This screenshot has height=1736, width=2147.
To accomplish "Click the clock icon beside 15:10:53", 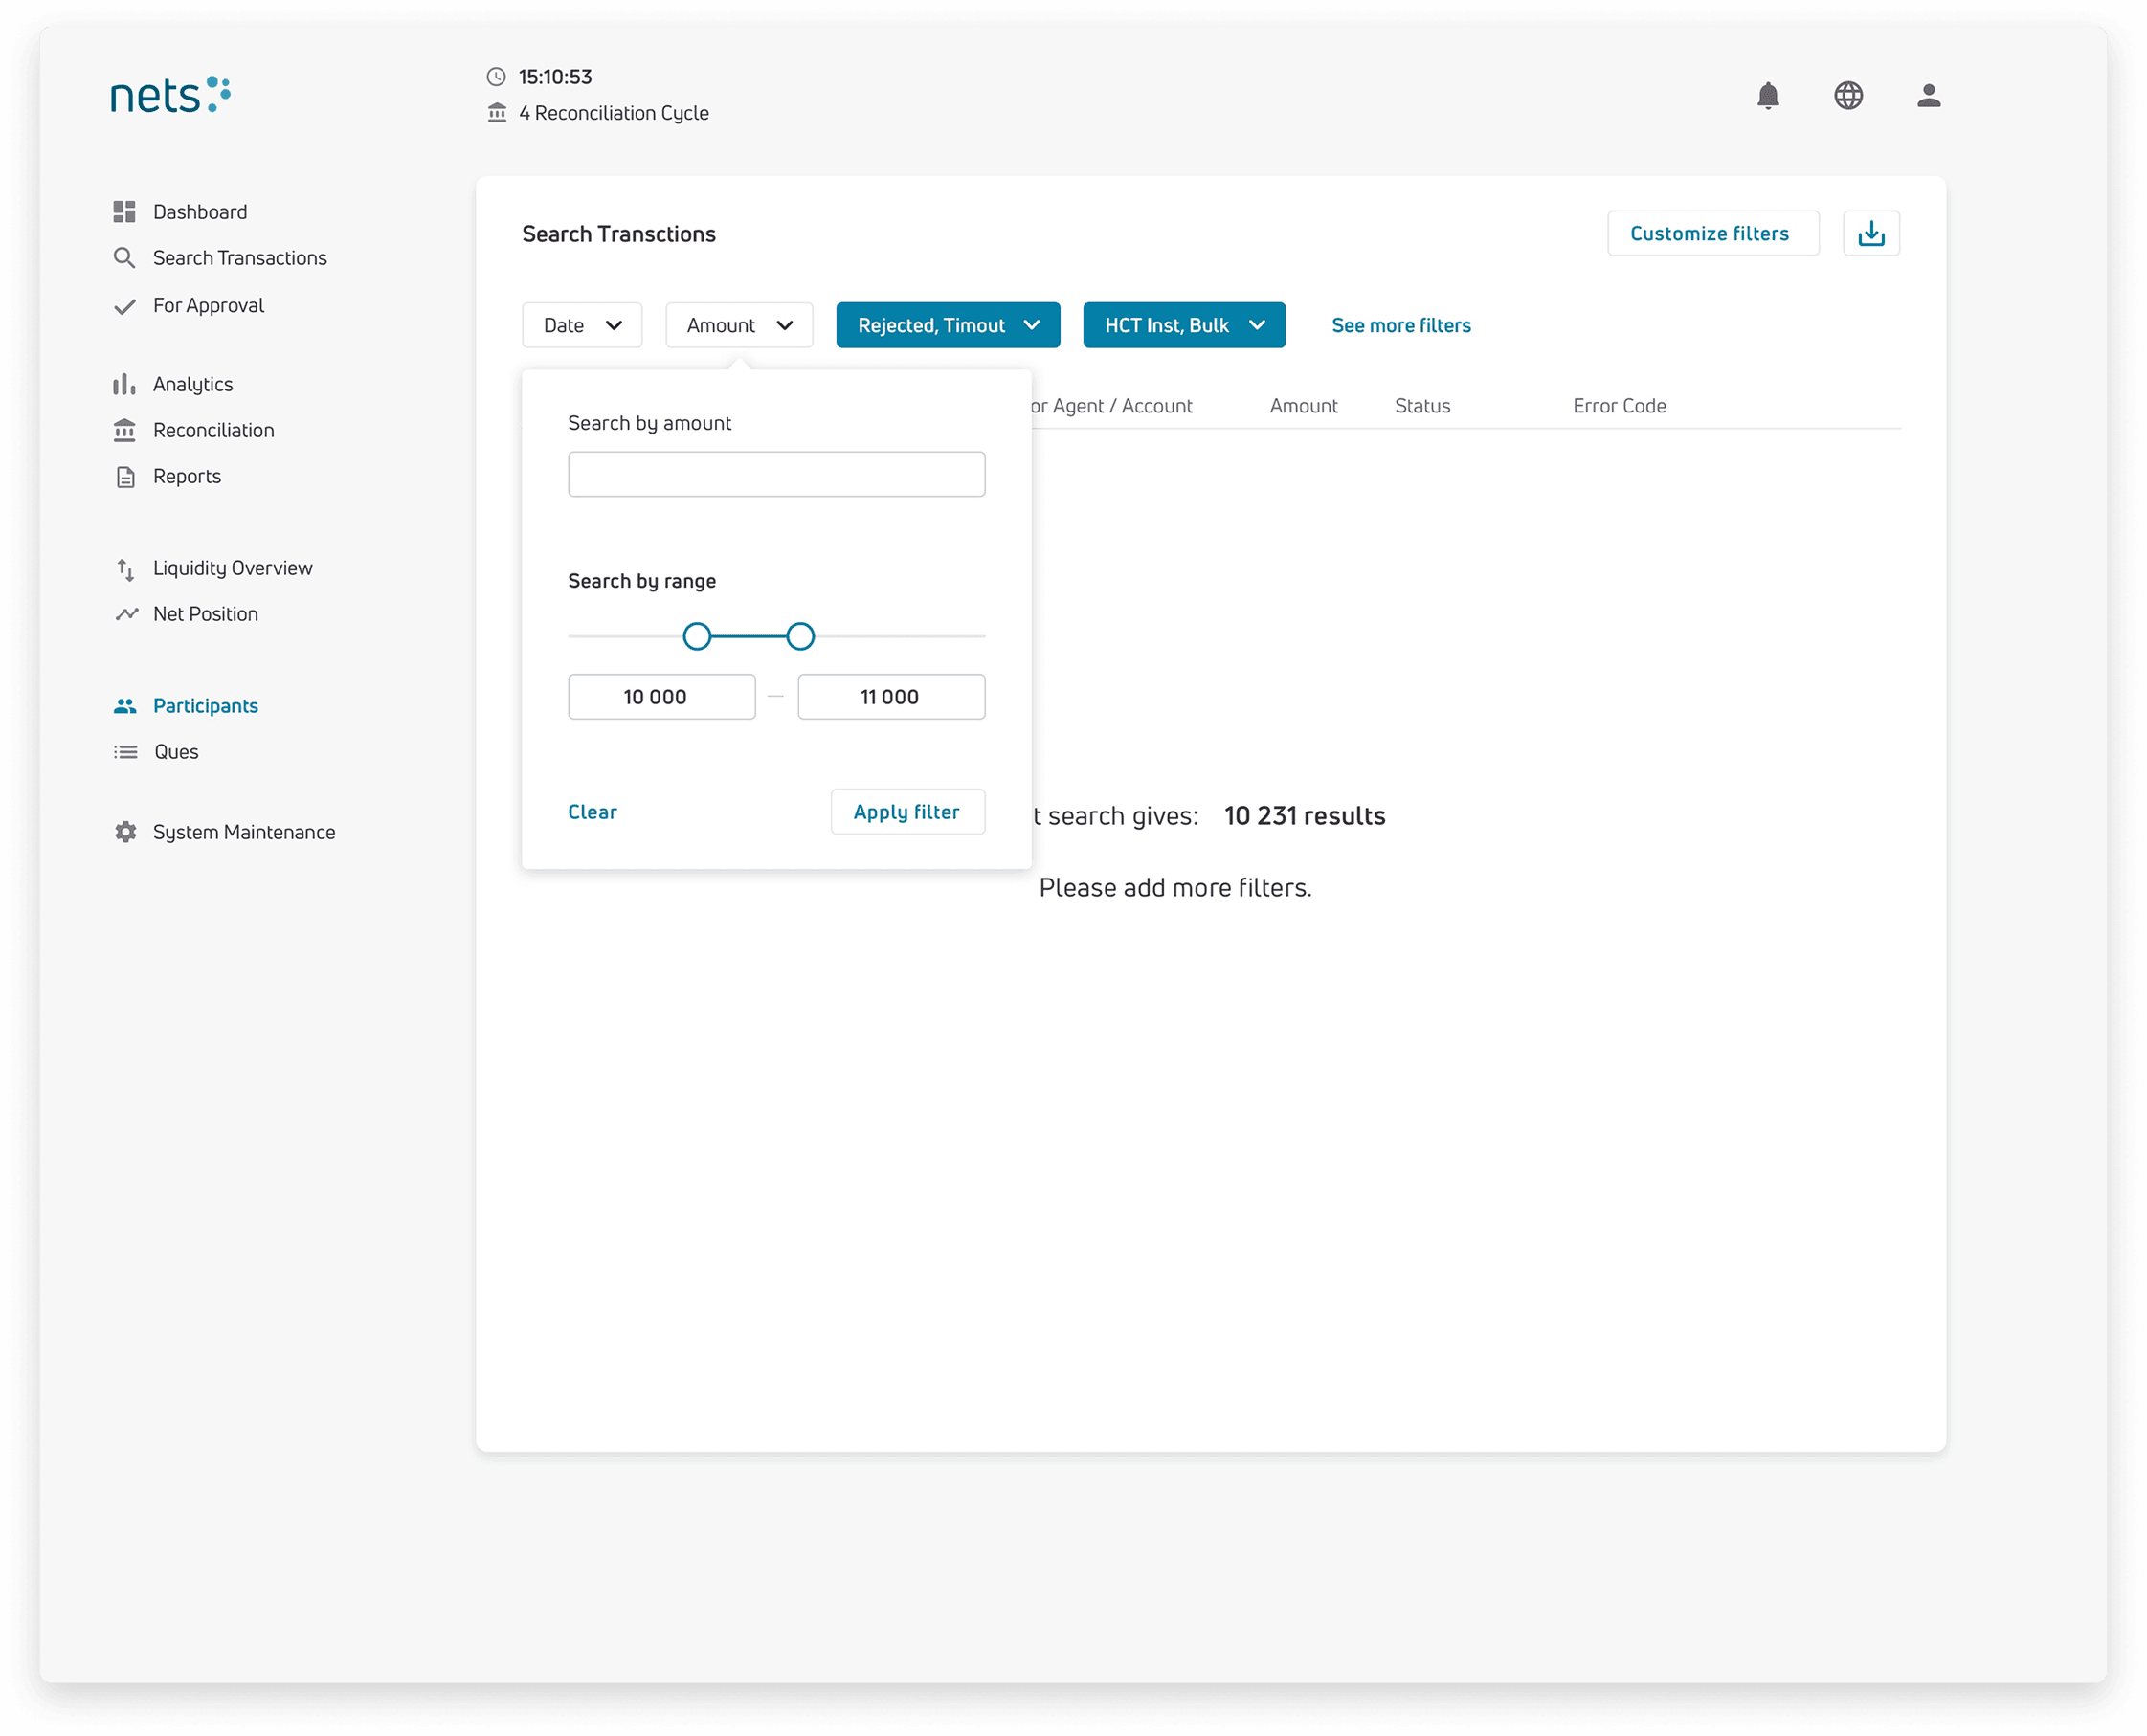I will [x=496, y=77].
